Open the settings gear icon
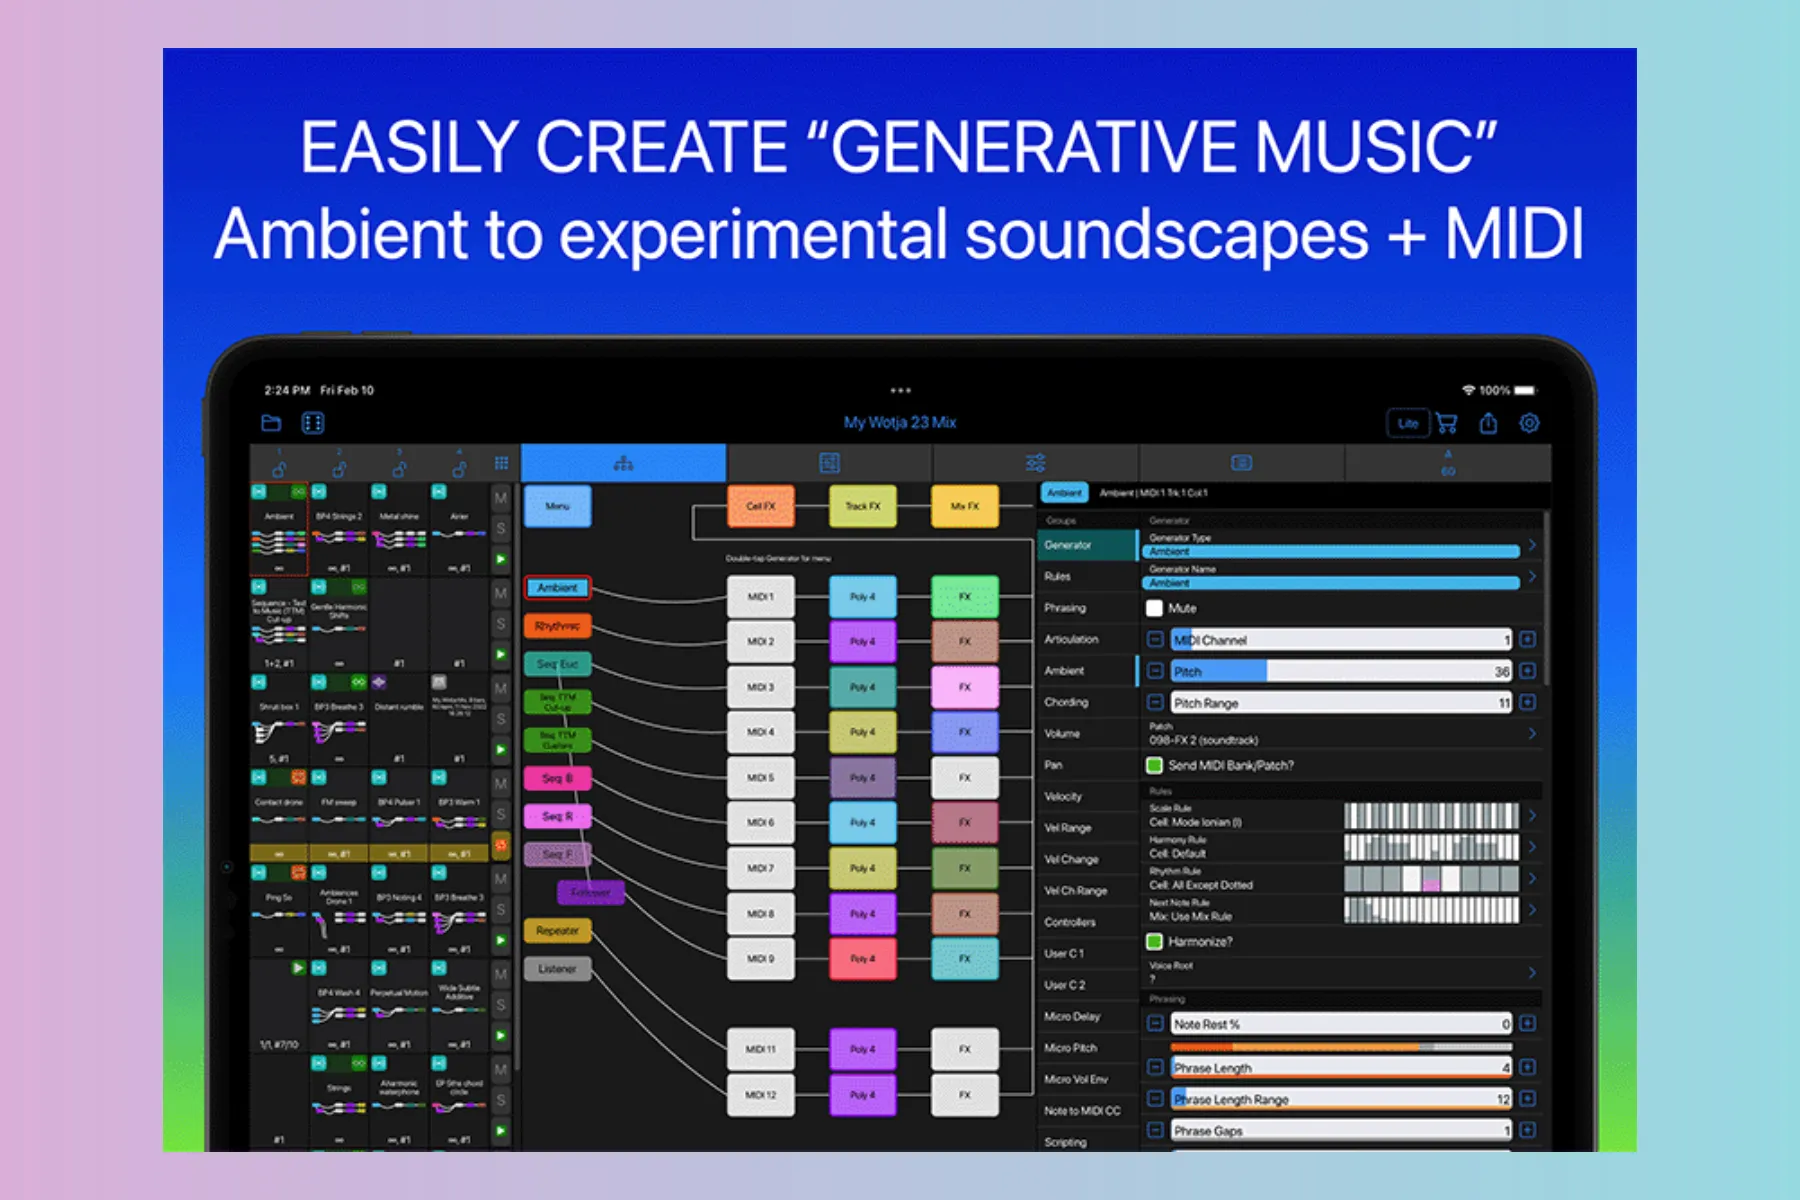This screenshot has height=1200, width=1800. [x=1529, y=423]
